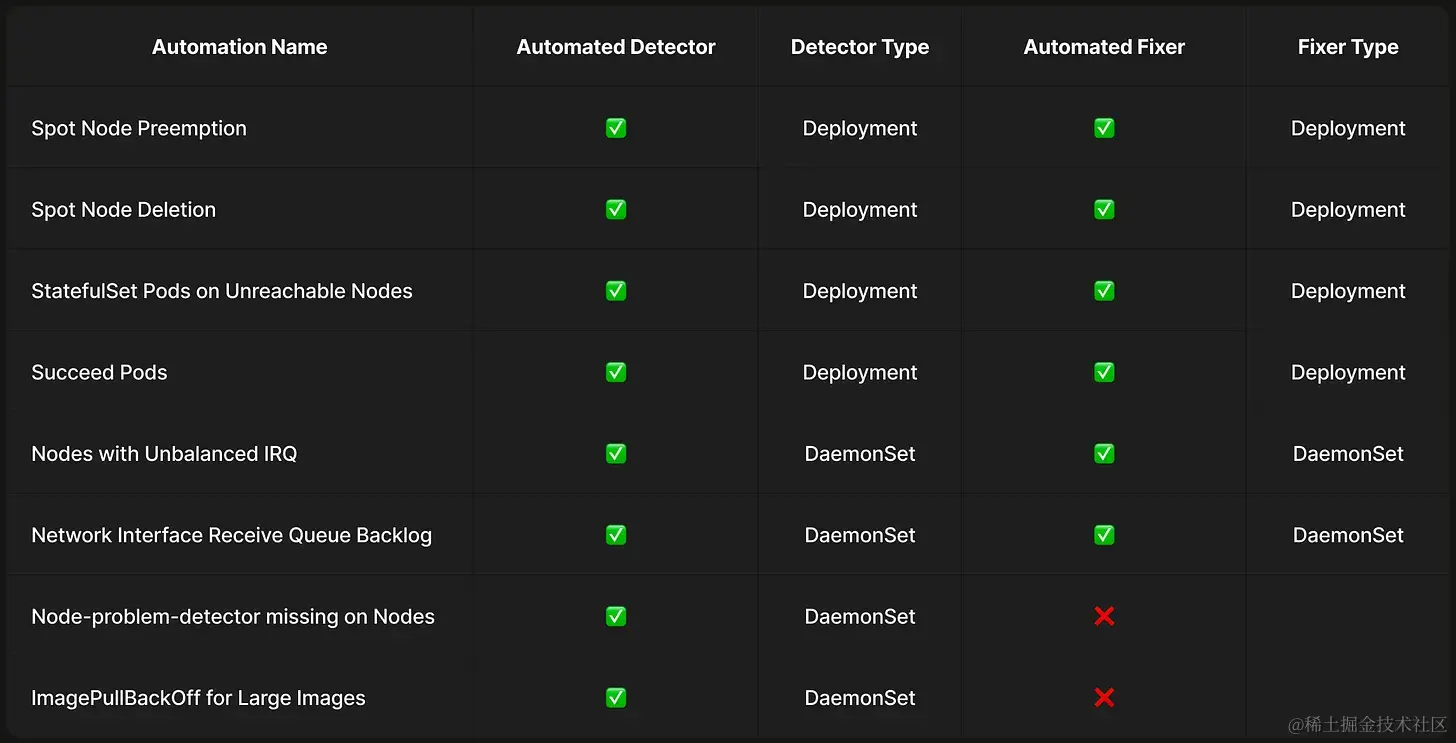
Task: Select the Automated Detector checkbox for Succeed Pods
Action: click(x=616, y=373)
